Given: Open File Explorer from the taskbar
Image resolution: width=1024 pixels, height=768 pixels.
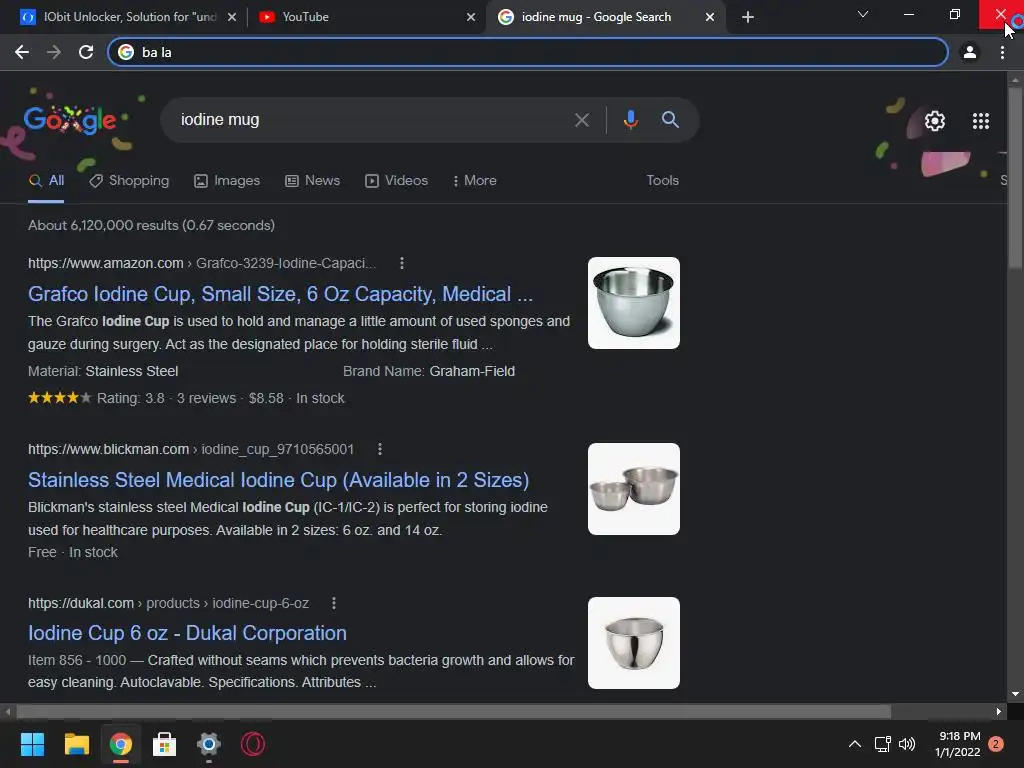Looking at the screenshot, I should (76, 744).
